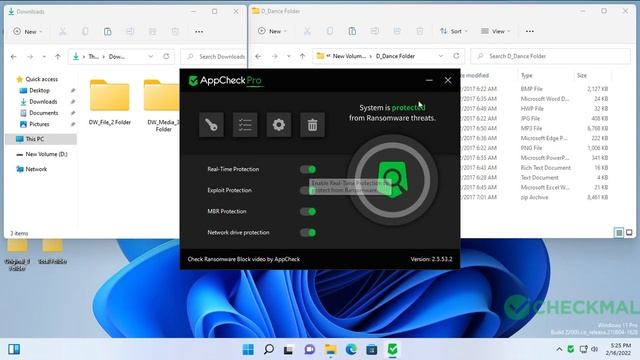Viewport: 640px width, 360px height.
Task: Open the AppCheck cleaner tool icon
Action: [x=211, y=124]
